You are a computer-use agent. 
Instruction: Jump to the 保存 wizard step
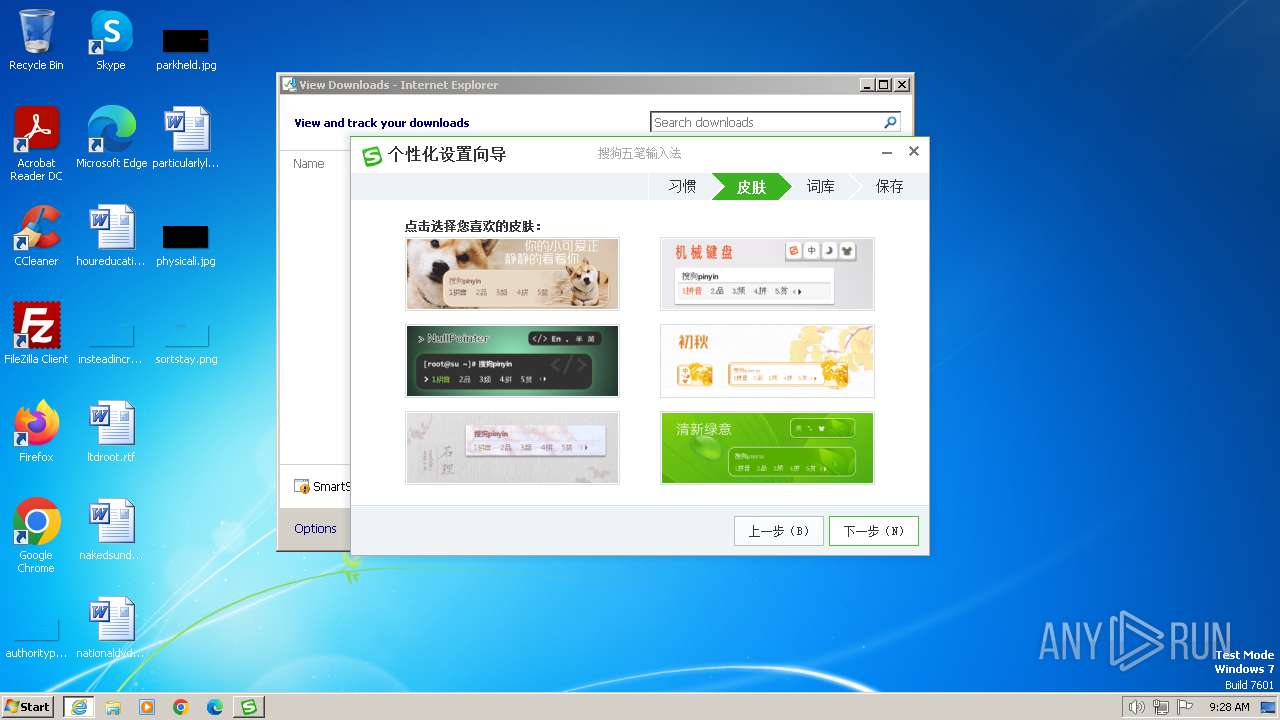pos(889,186)
